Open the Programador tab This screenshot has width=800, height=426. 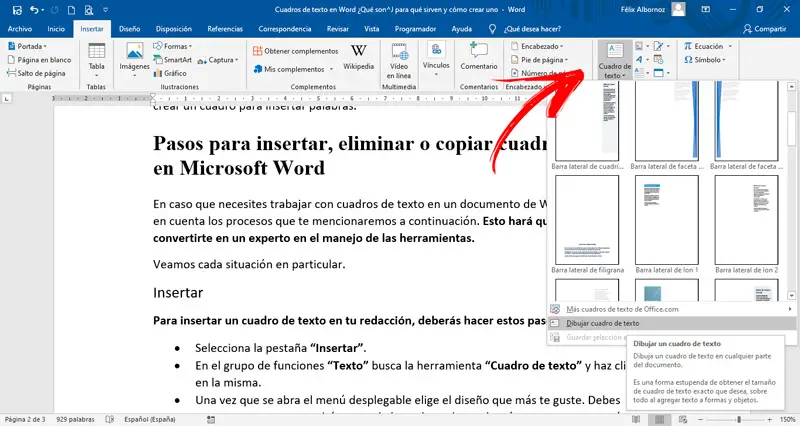pyautogui.click(x=415, y=29)
